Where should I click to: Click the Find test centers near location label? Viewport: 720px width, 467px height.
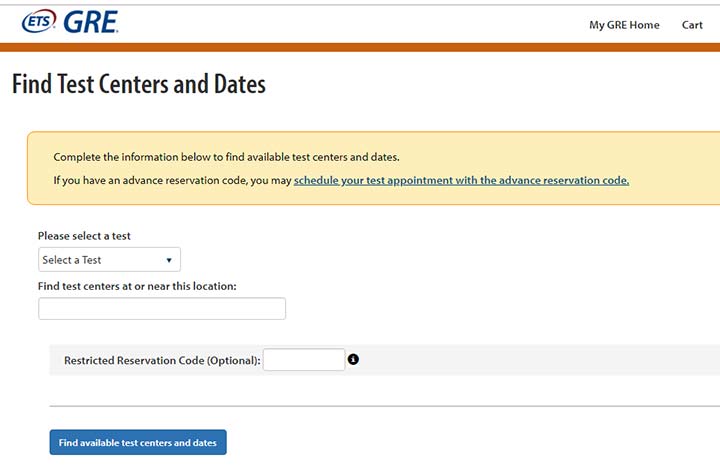coord(137,286)
